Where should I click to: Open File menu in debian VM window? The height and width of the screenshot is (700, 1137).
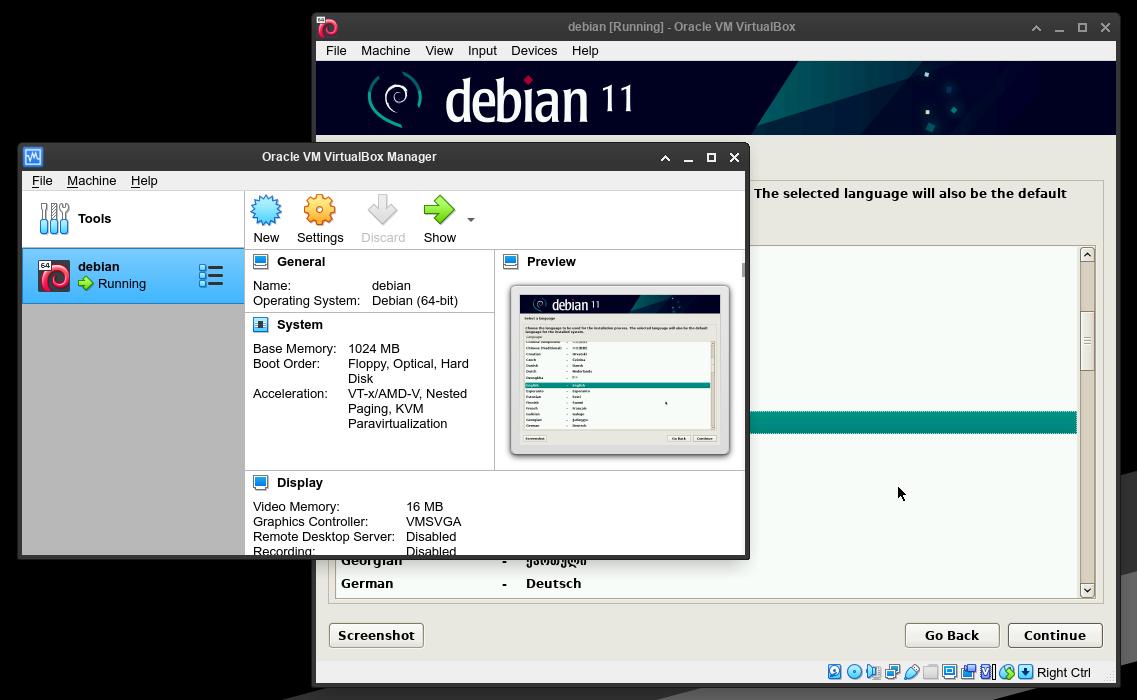click(336, 51)
